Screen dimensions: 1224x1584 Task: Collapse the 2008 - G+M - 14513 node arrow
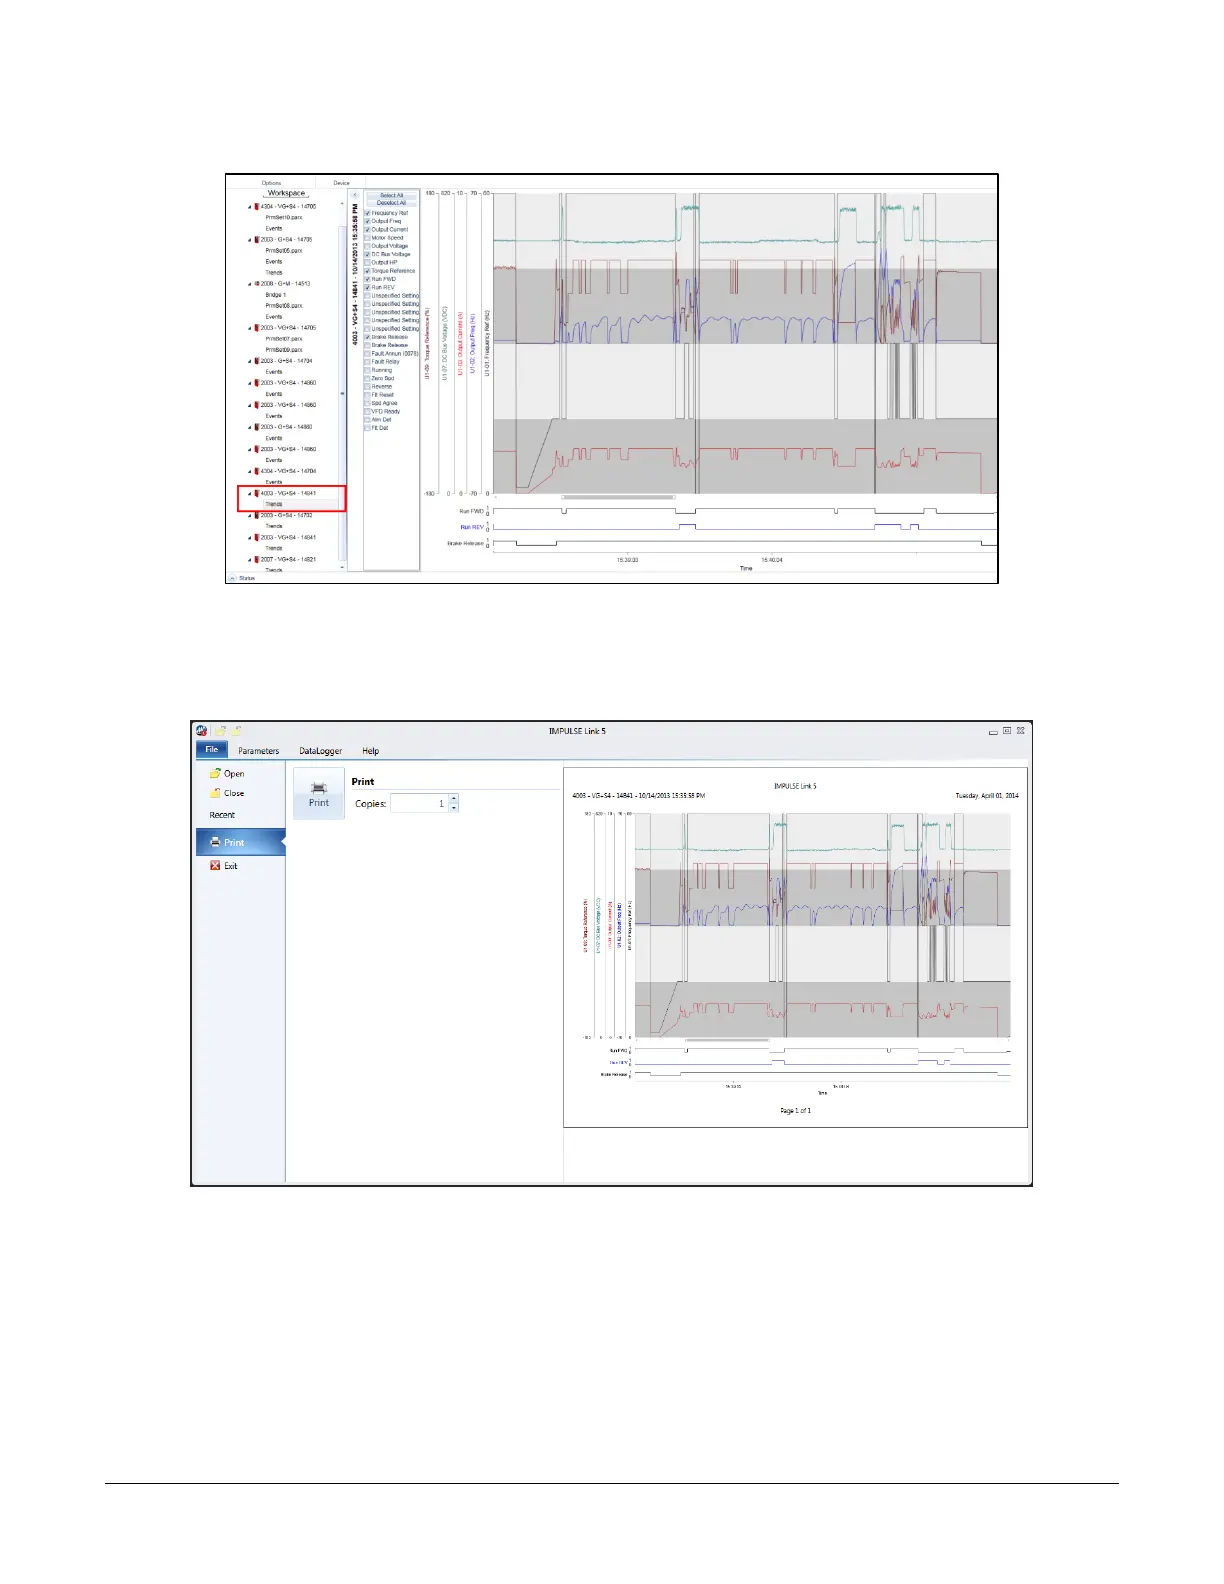(x=250, y=284)
